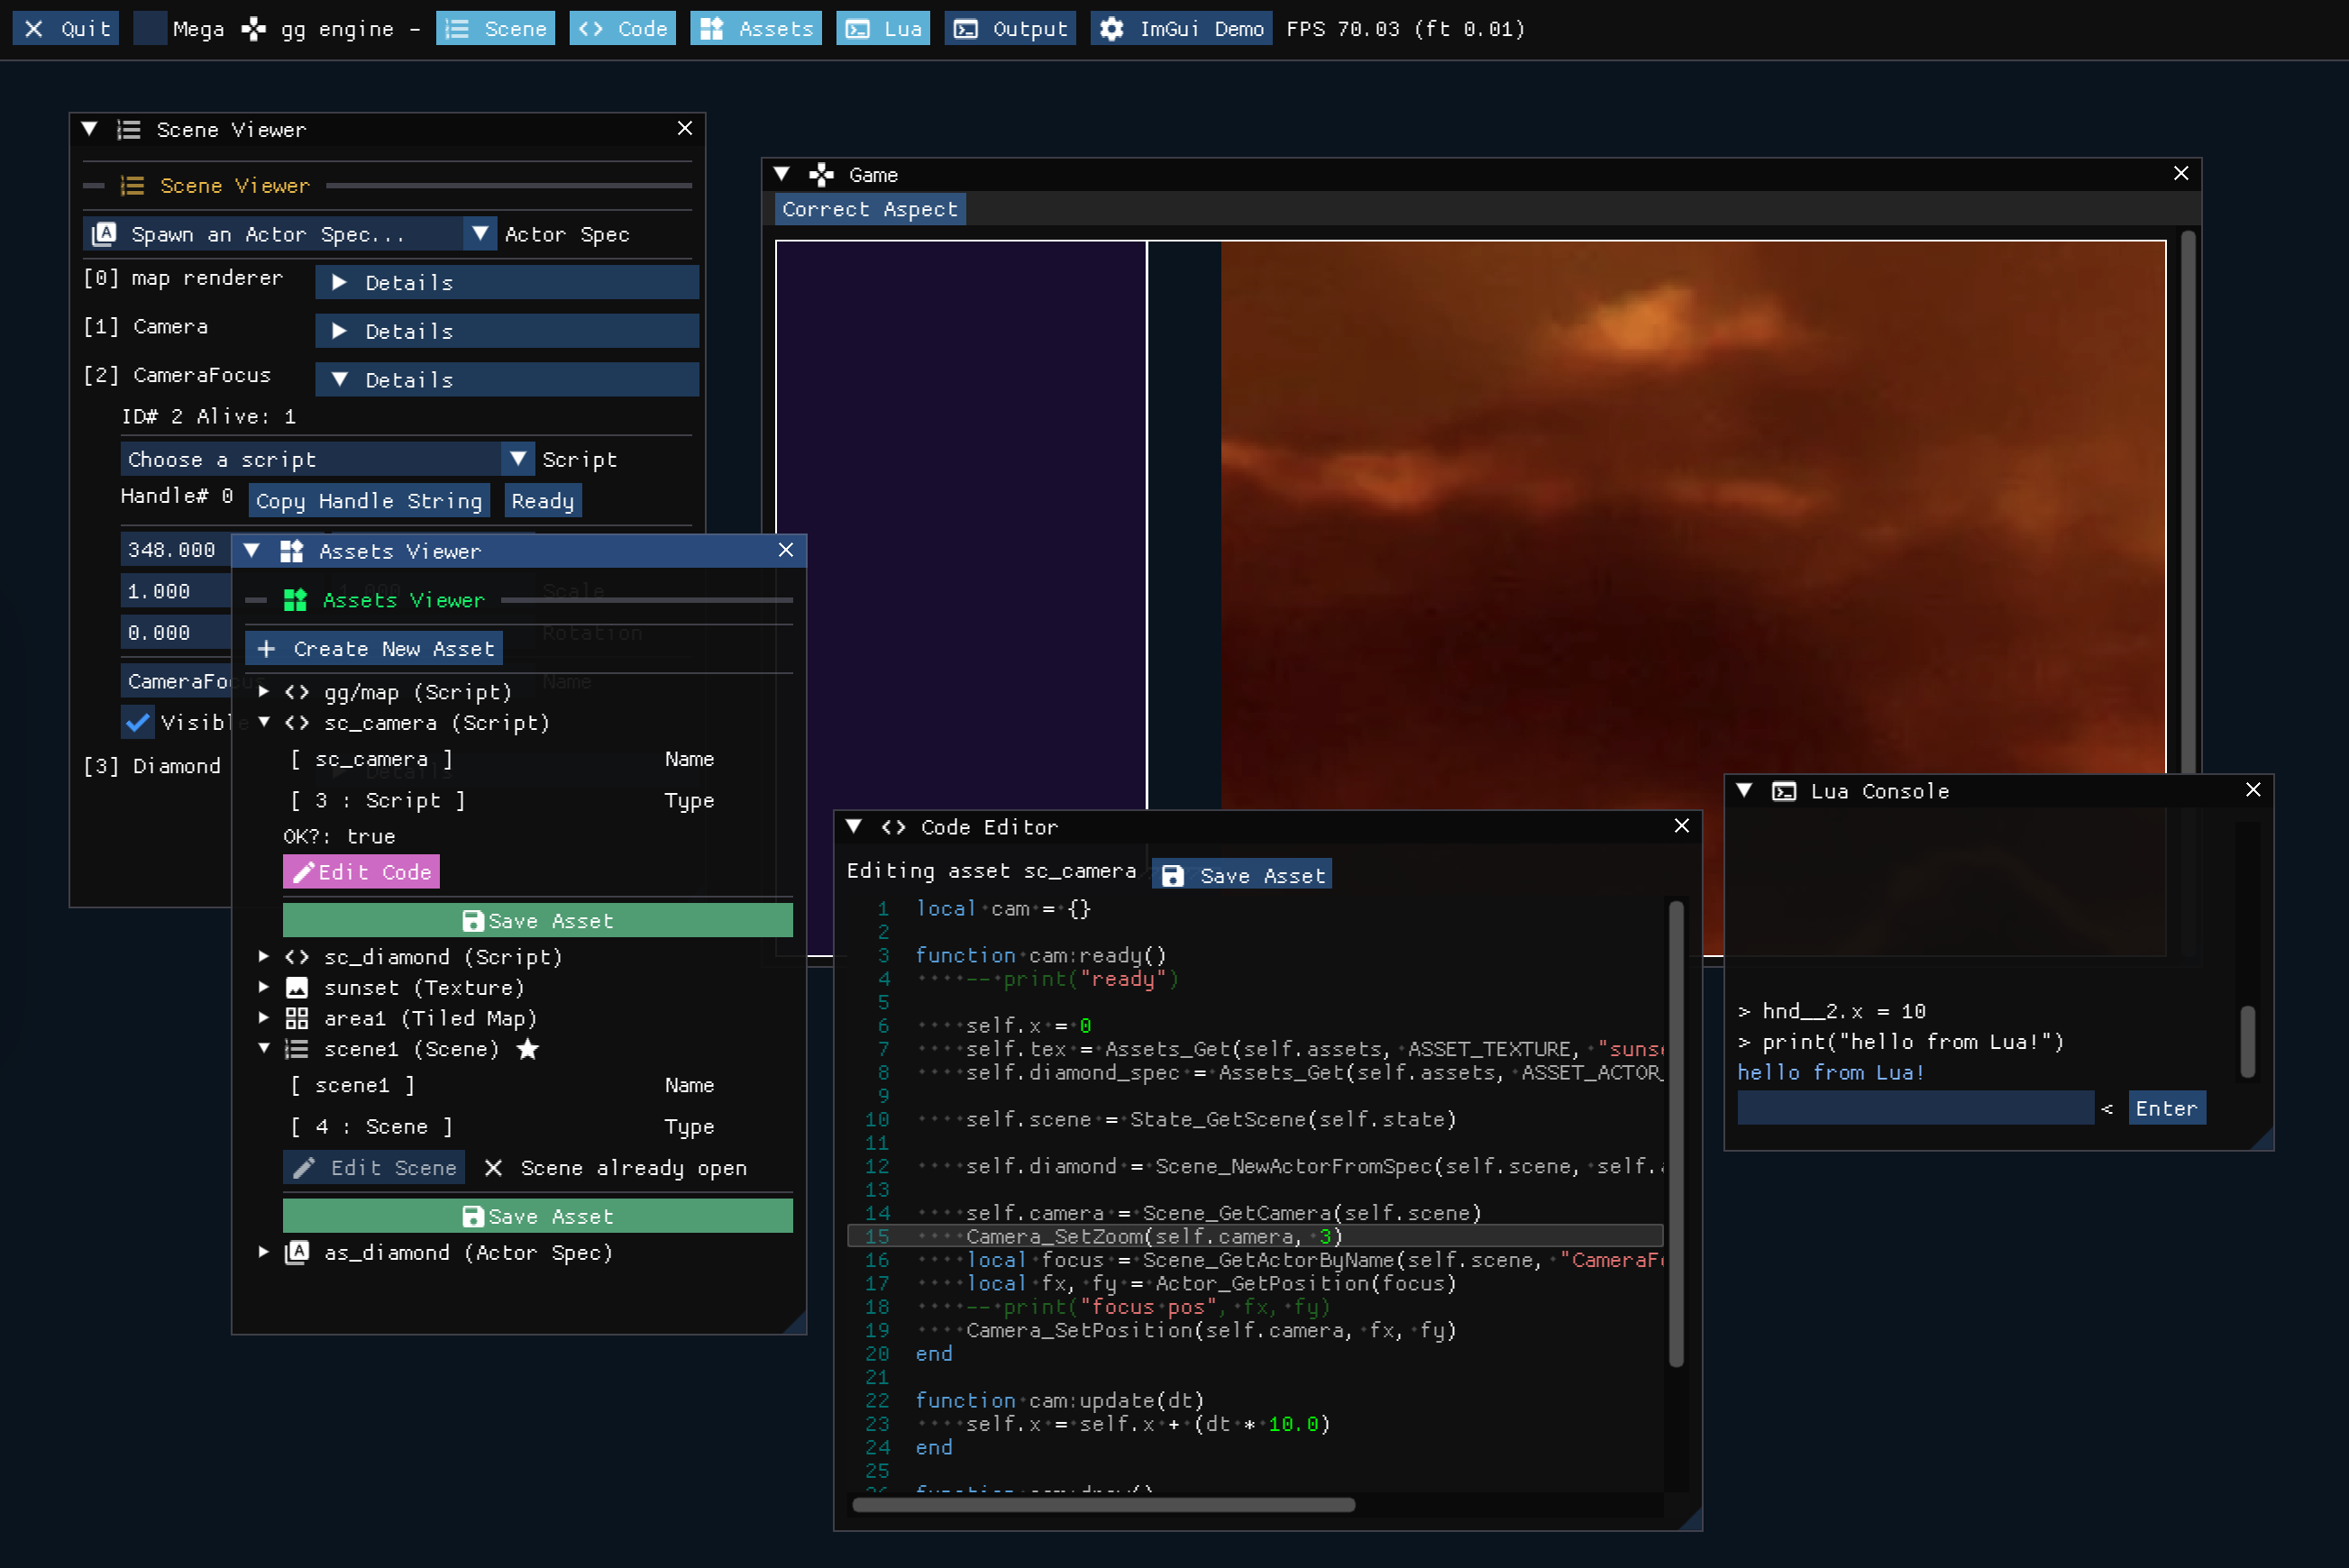Screen dimensions: 2349x1568
Task: Click the as_diamond Actor Spec icon
Action: (x=297, y=1252)
